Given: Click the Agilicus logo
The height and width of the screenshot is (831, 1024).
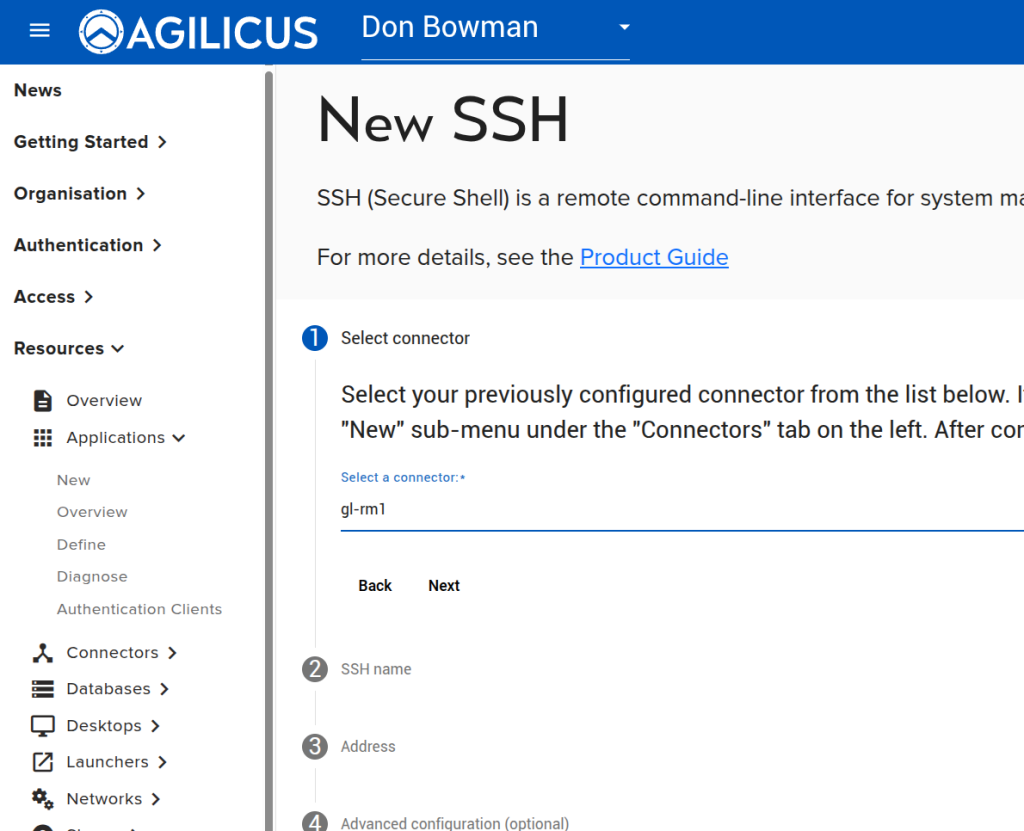Looking at the screenshot, I should coord(198,31).
